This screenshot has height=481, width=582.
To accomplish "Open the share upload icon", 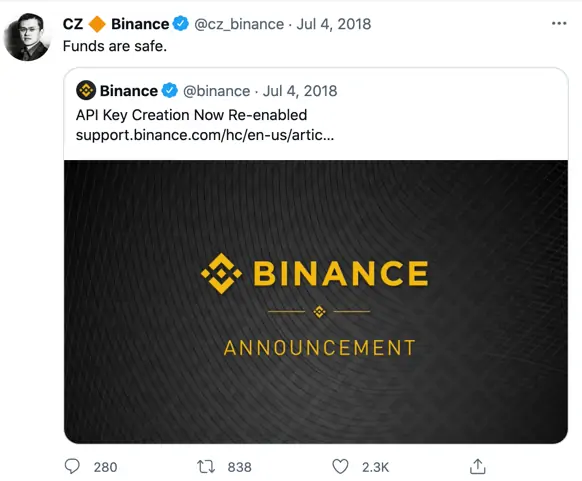I will pyautogui.click(x=477, y=467).
